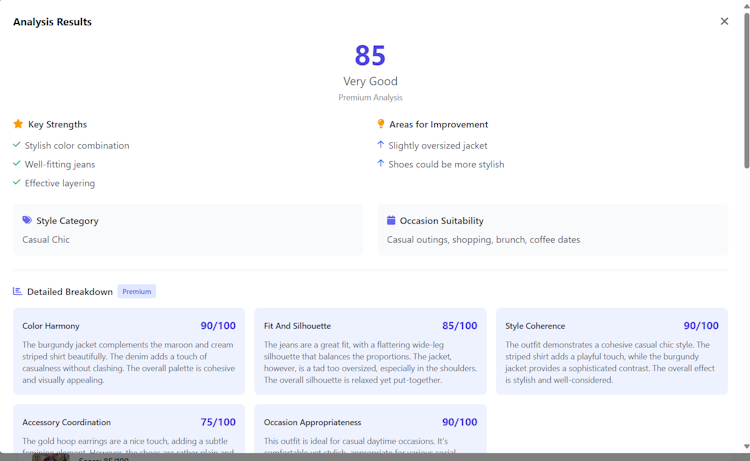This screenshot has width=750, height=461.
Task: Click the Color Harmony card title
Action: [x=51, y=326]
